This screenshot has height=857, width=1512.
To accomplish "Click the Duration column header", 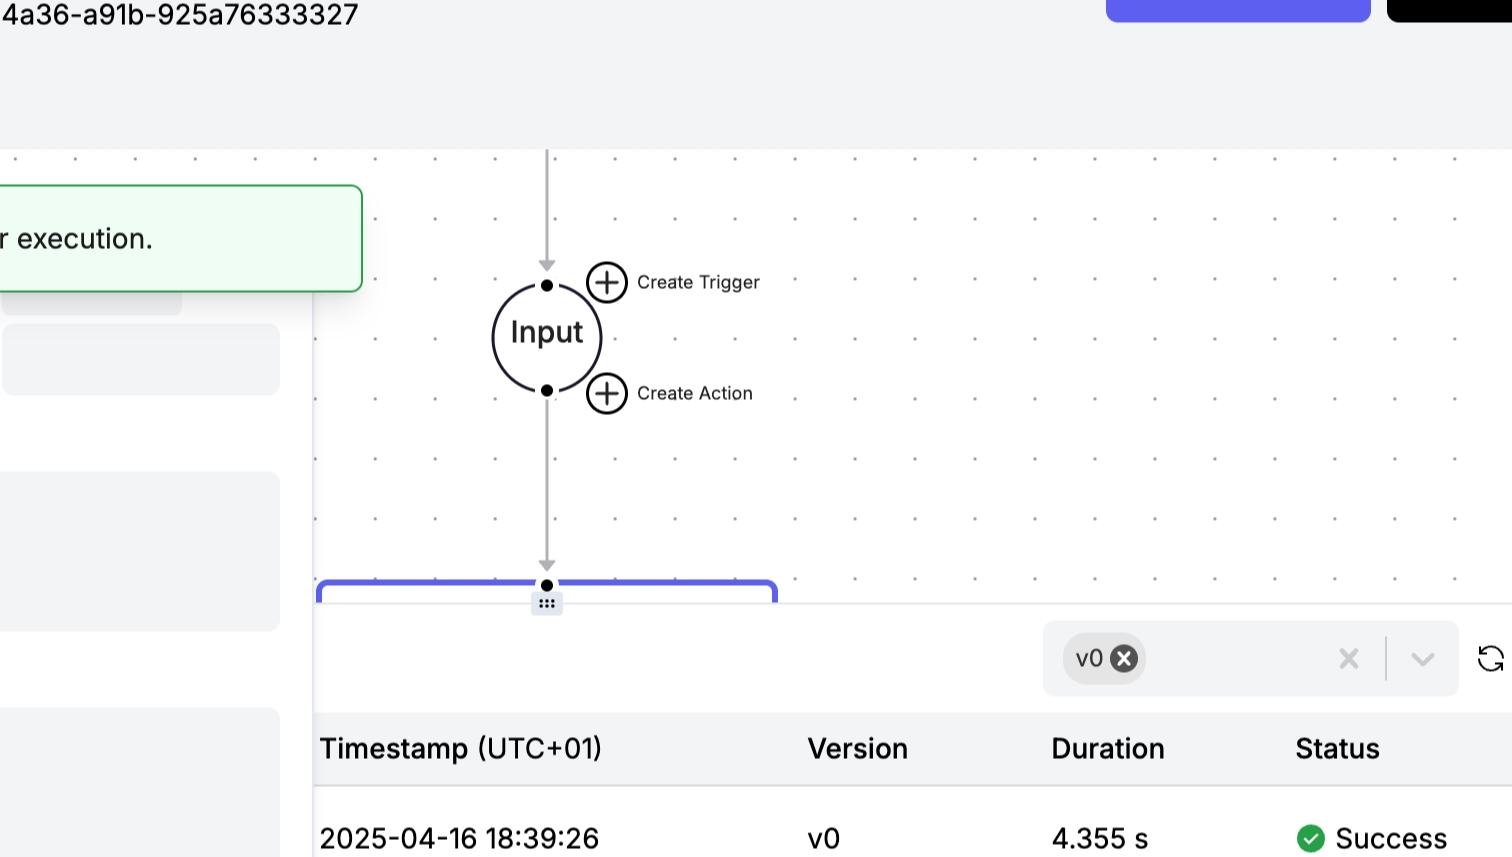I will pos(1108,749).
